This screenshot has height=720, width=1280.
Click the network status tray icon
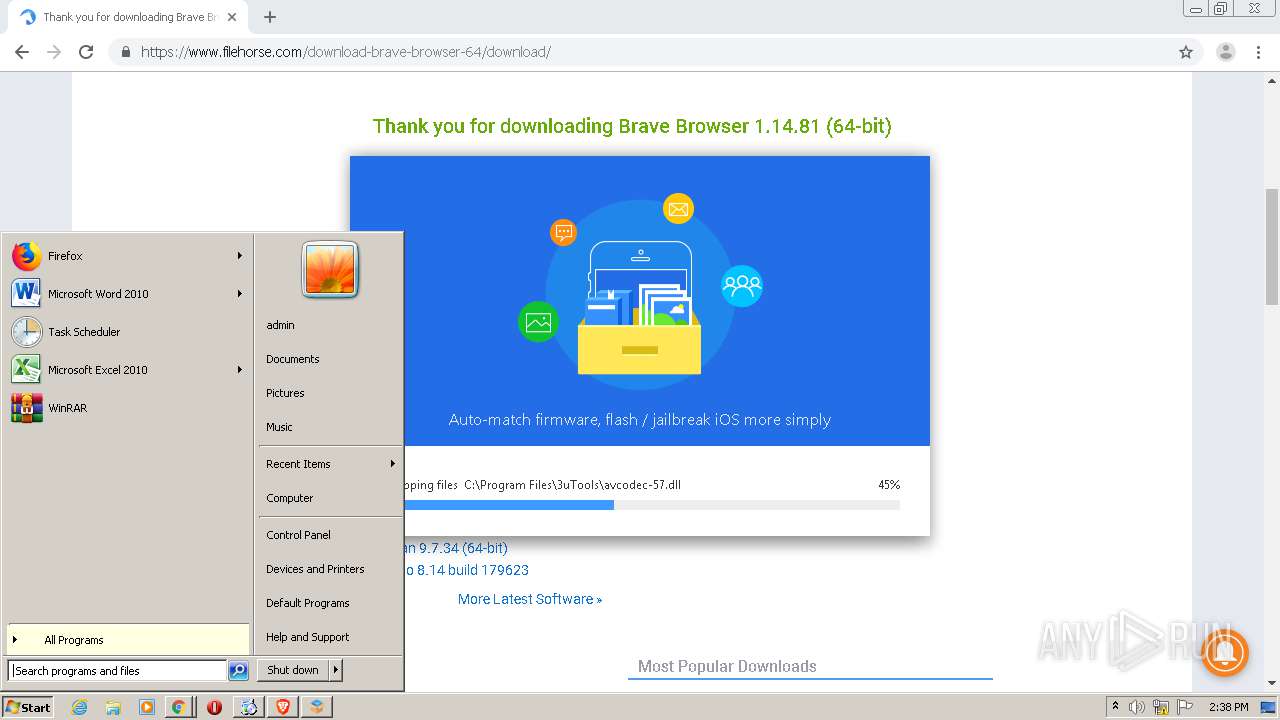tap(1161, 707)
